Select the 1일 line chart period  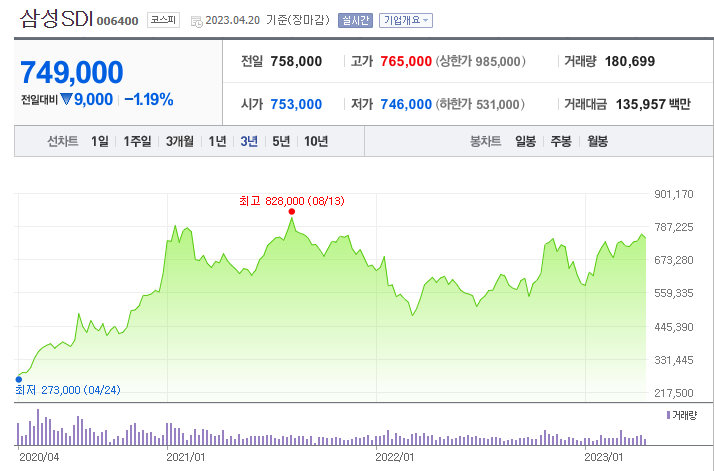click(100, 141)
